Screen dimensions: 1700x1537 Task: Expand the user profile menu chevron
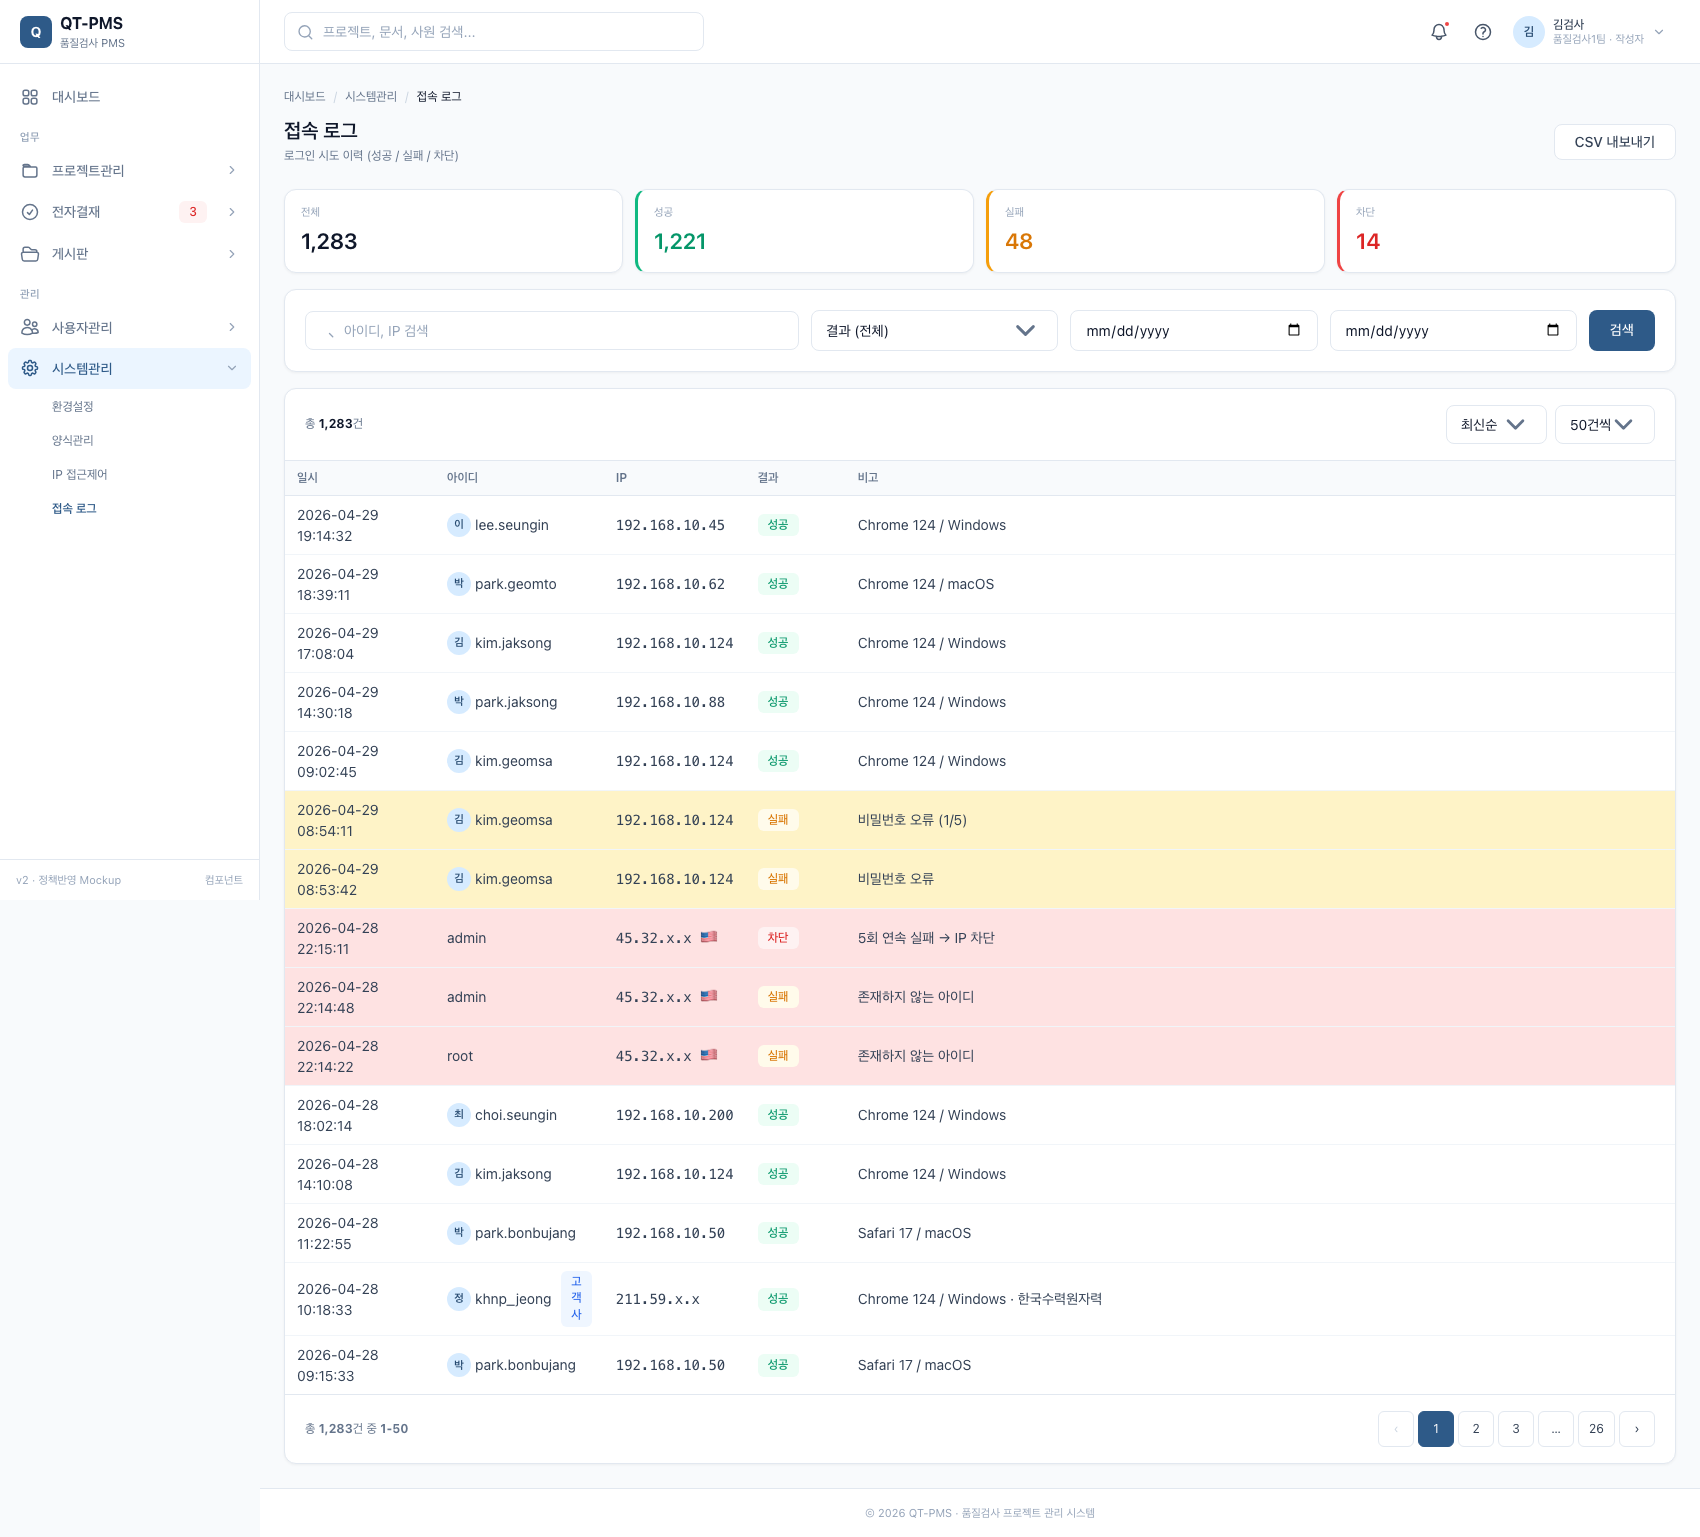1659,32
